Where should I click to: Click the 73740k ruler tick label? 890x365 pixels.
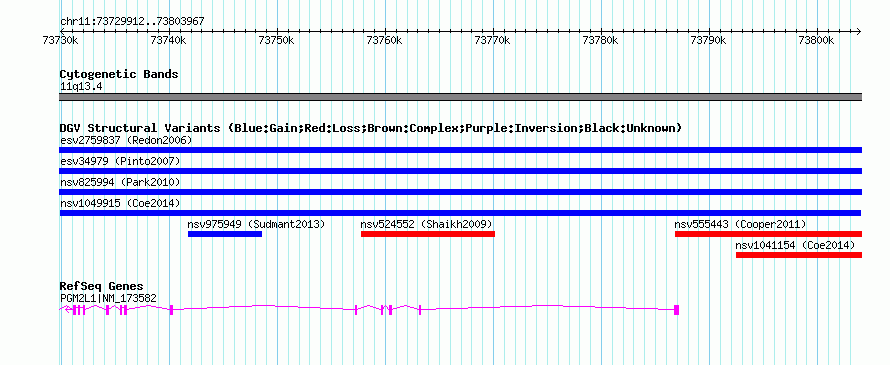[169, 41]
